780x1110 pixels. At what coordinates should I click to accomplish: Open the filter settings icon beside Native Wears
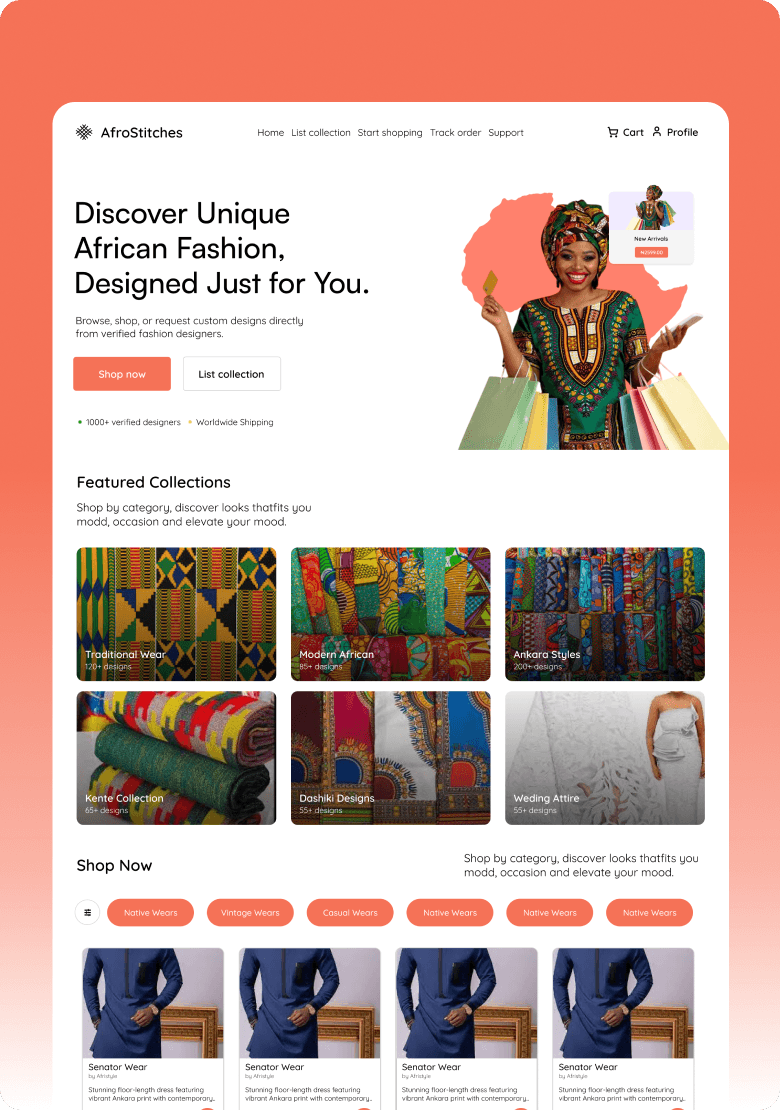[x=88, y=912]
